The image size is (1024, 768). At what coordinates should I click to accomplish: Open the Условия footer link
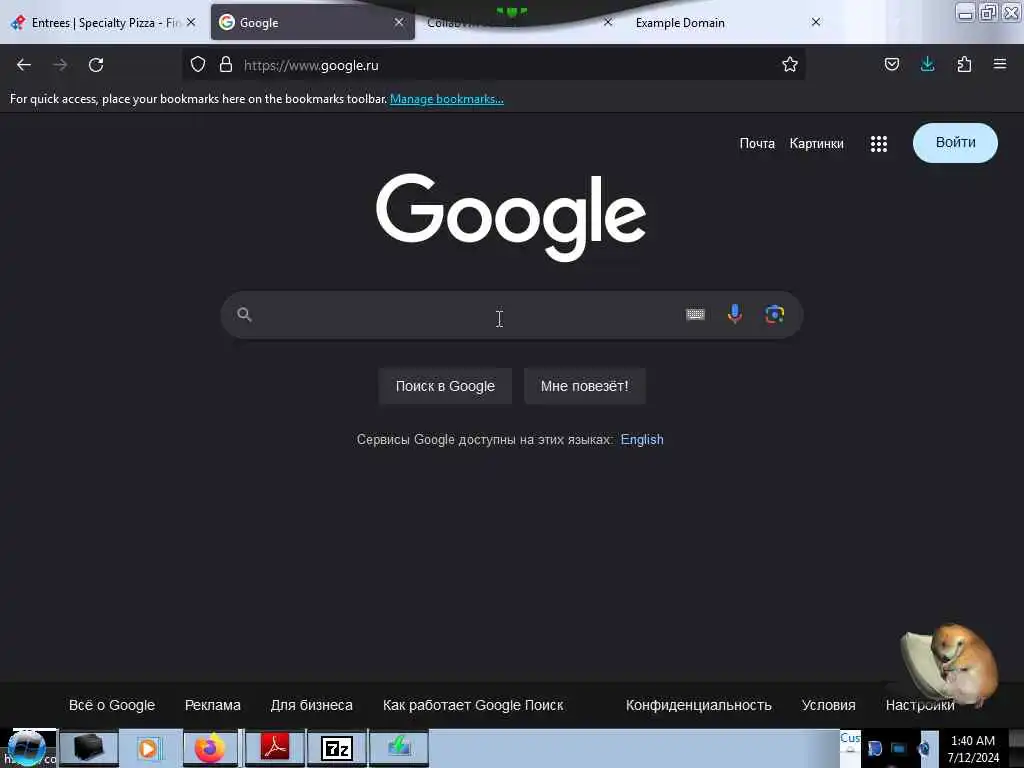[828, 705]
